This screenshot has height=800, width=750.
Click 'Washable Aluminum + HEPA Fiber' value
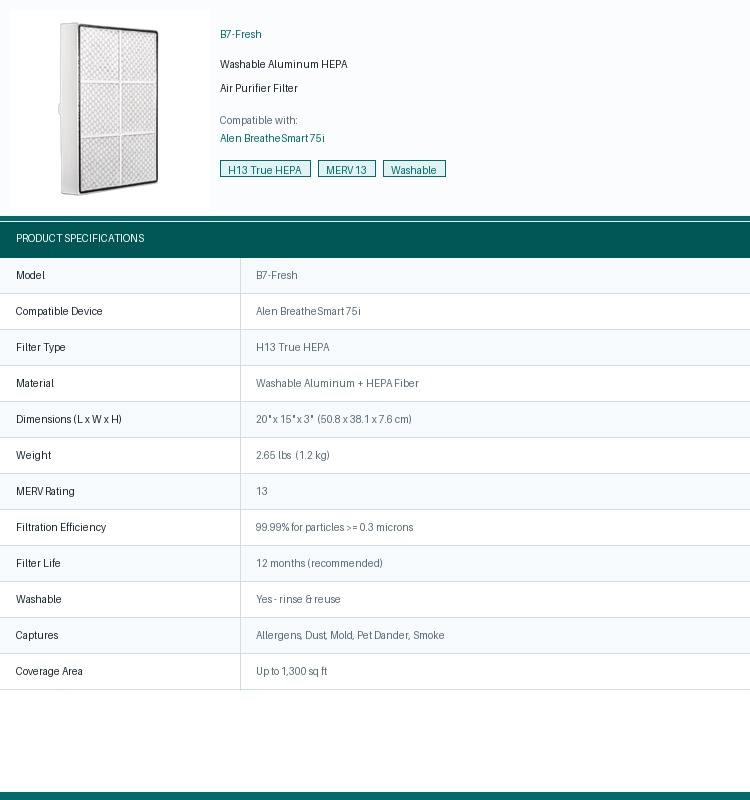click(x=337, y=383)
